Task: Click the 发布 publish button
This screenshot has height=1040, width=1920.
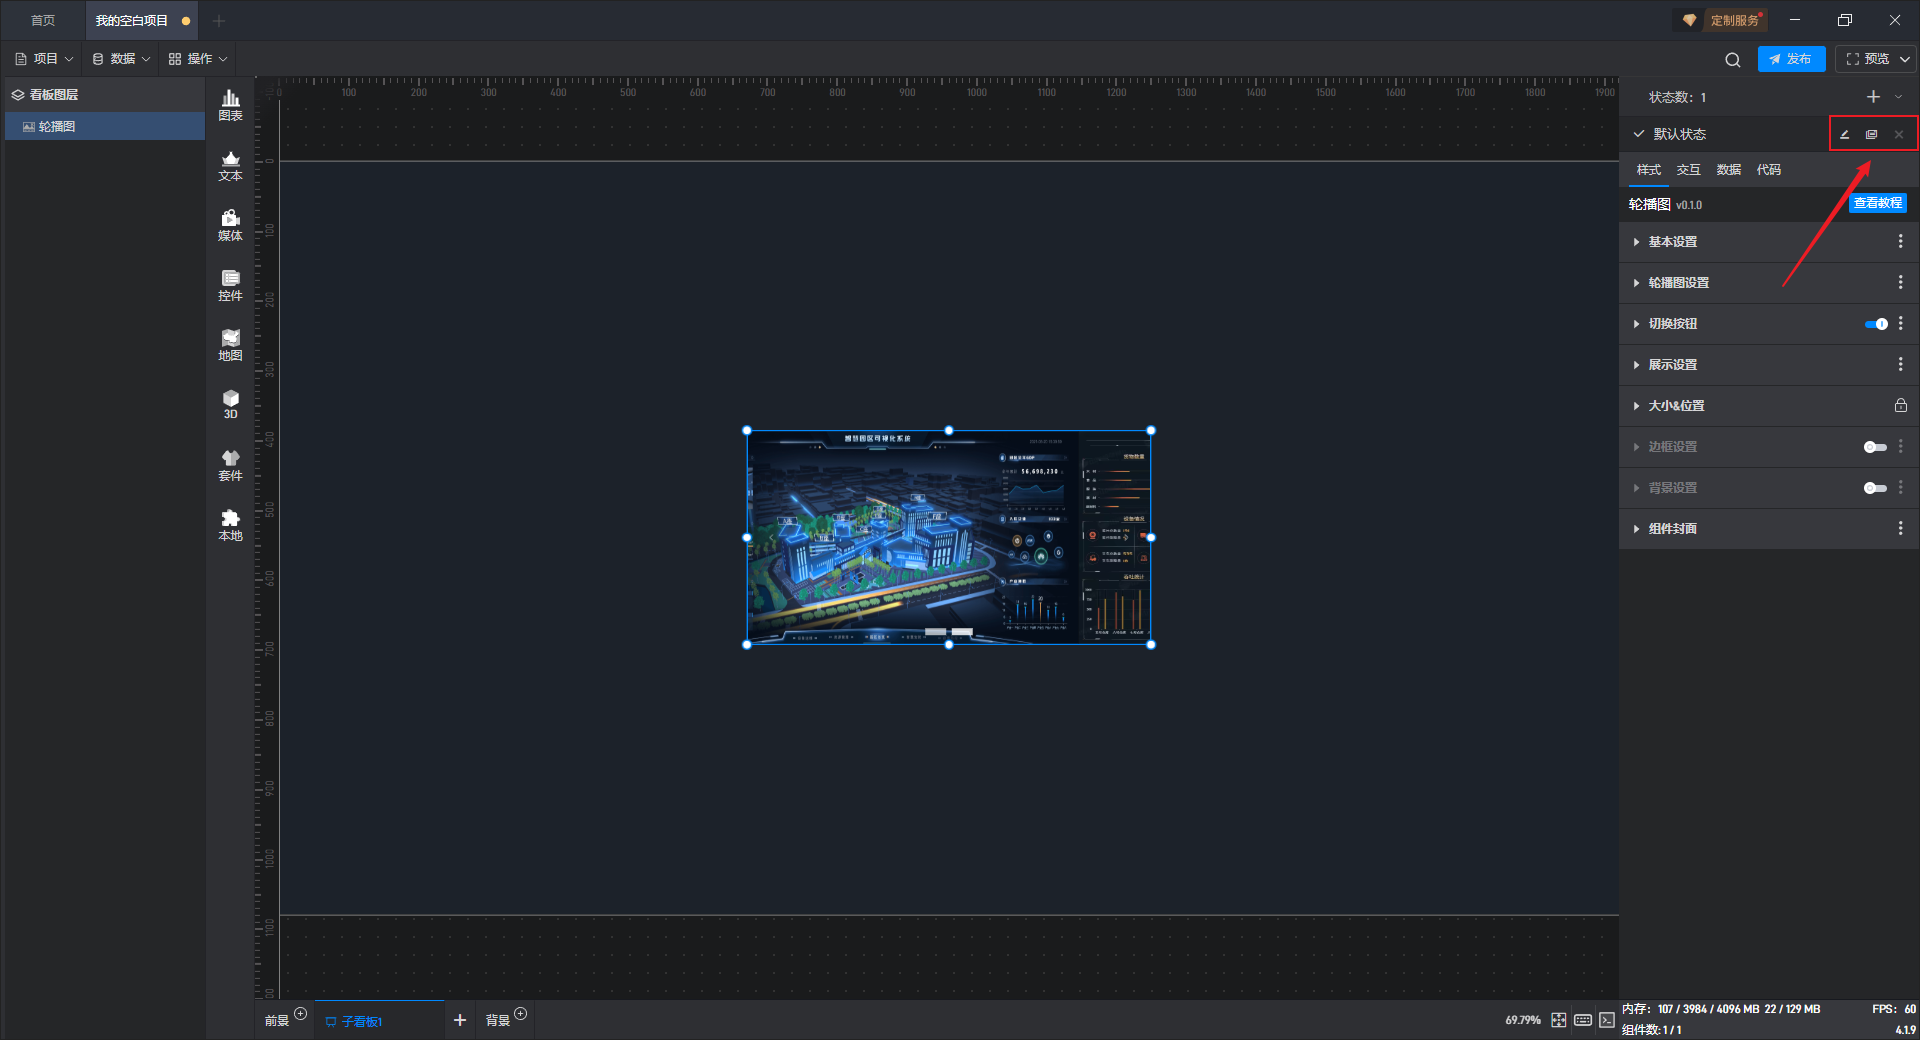Action: click(1791, 59)
